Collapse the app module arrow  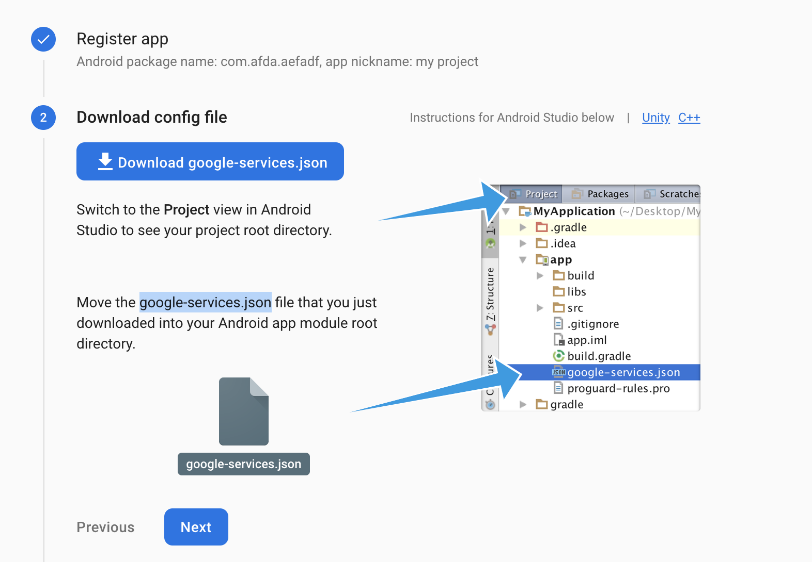[523, 260]
